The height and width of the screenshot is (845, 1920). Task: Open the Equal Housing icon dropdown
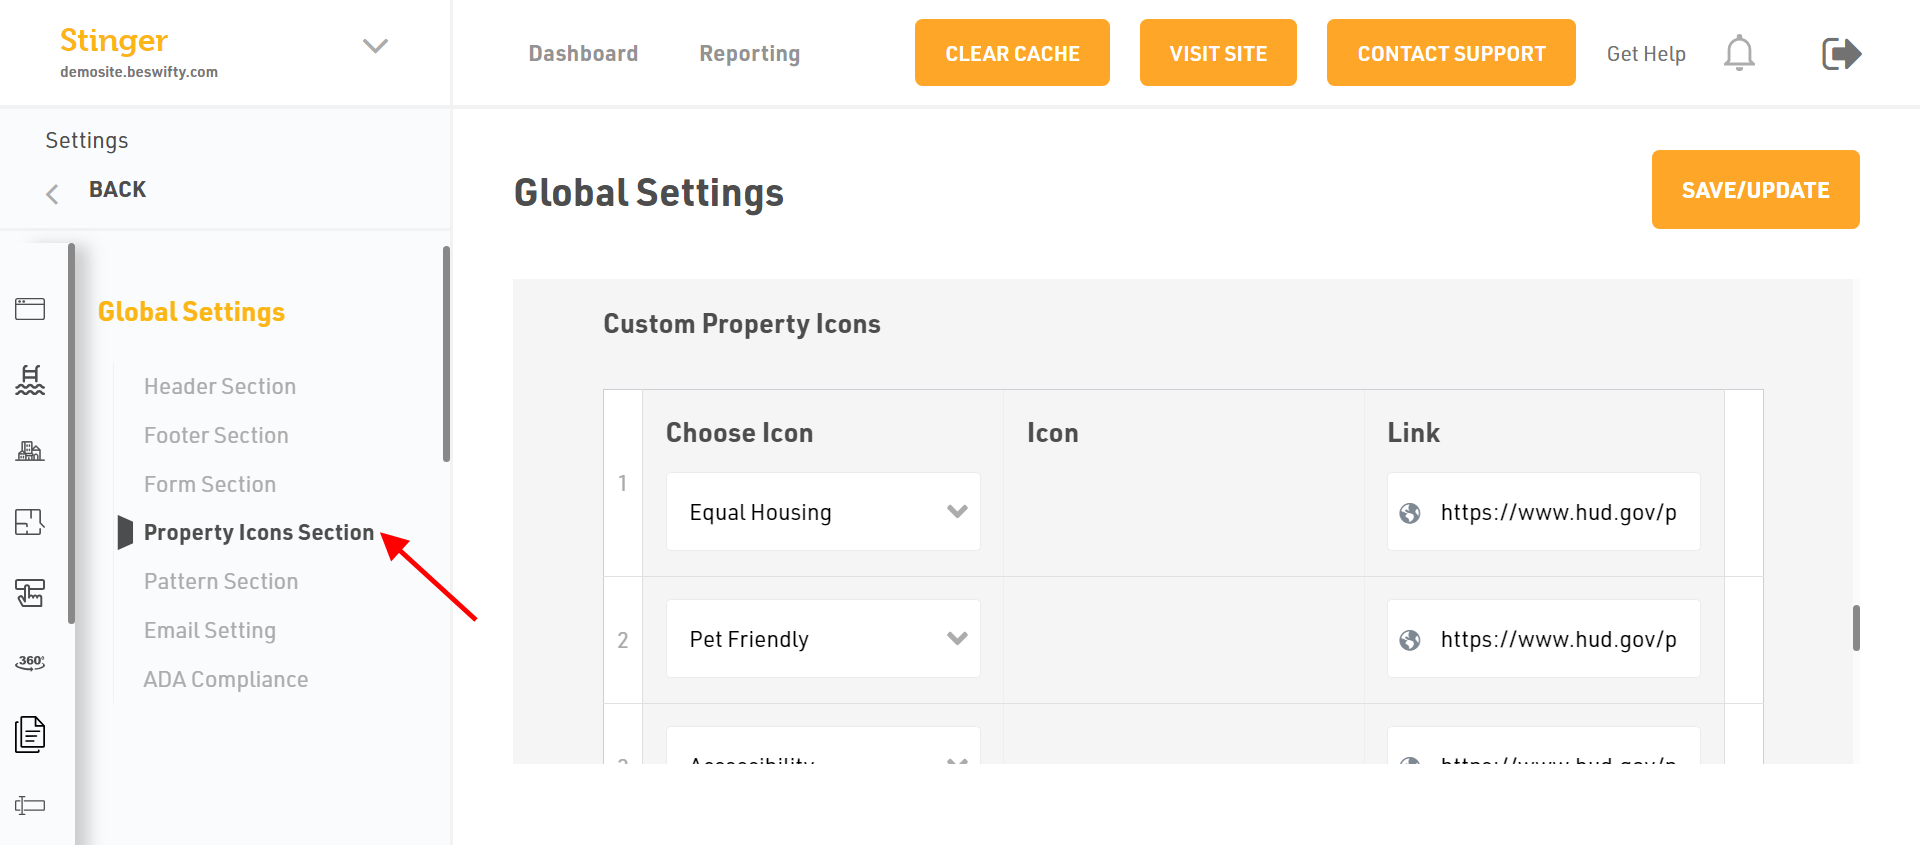823,512
